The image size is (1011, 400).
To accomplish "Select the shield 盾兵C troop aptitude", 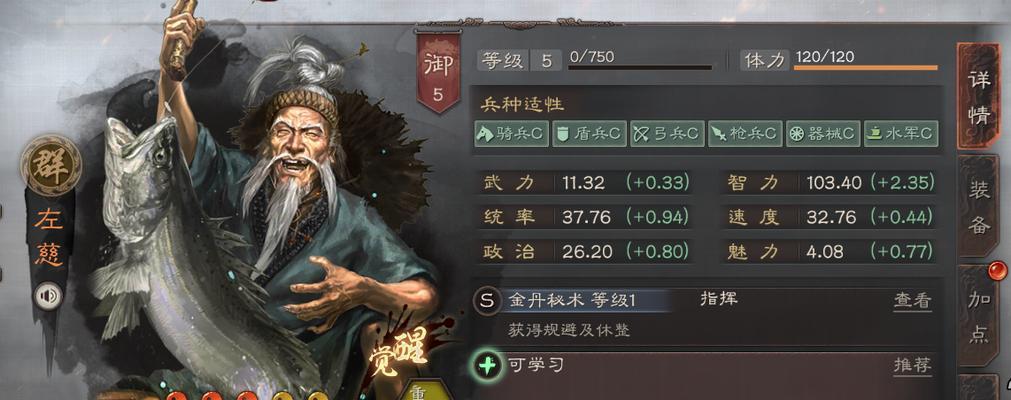I will 589,134.
